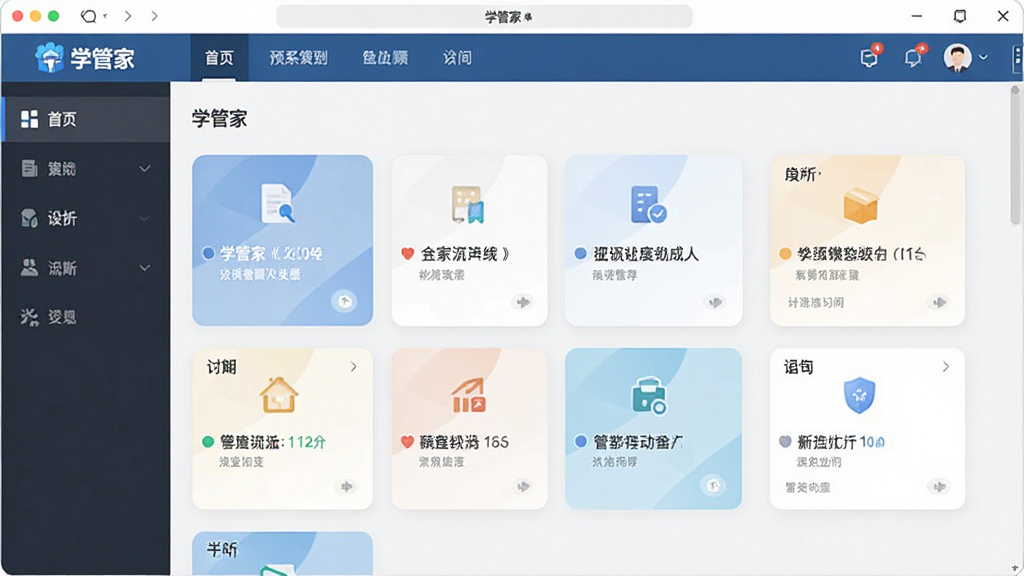Select 首页 in the left sidebar
This screenshot has width=1024, height=576.
tap(86, 120)
